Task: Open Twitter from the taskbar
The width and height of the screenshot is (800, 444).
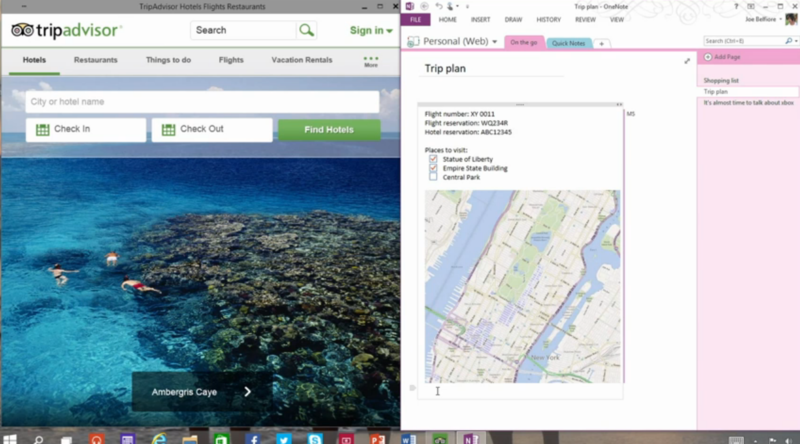Action: 284,439
